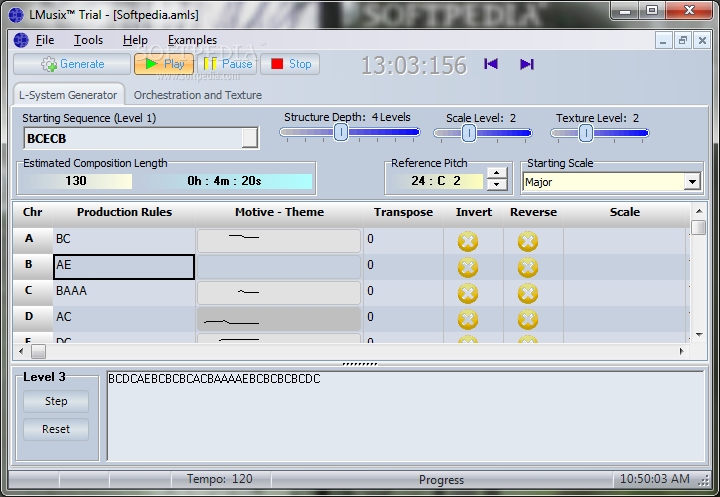This screenshot has width=720, height=497.
Task: Restore the inner document window
Action: click(683, 40)
